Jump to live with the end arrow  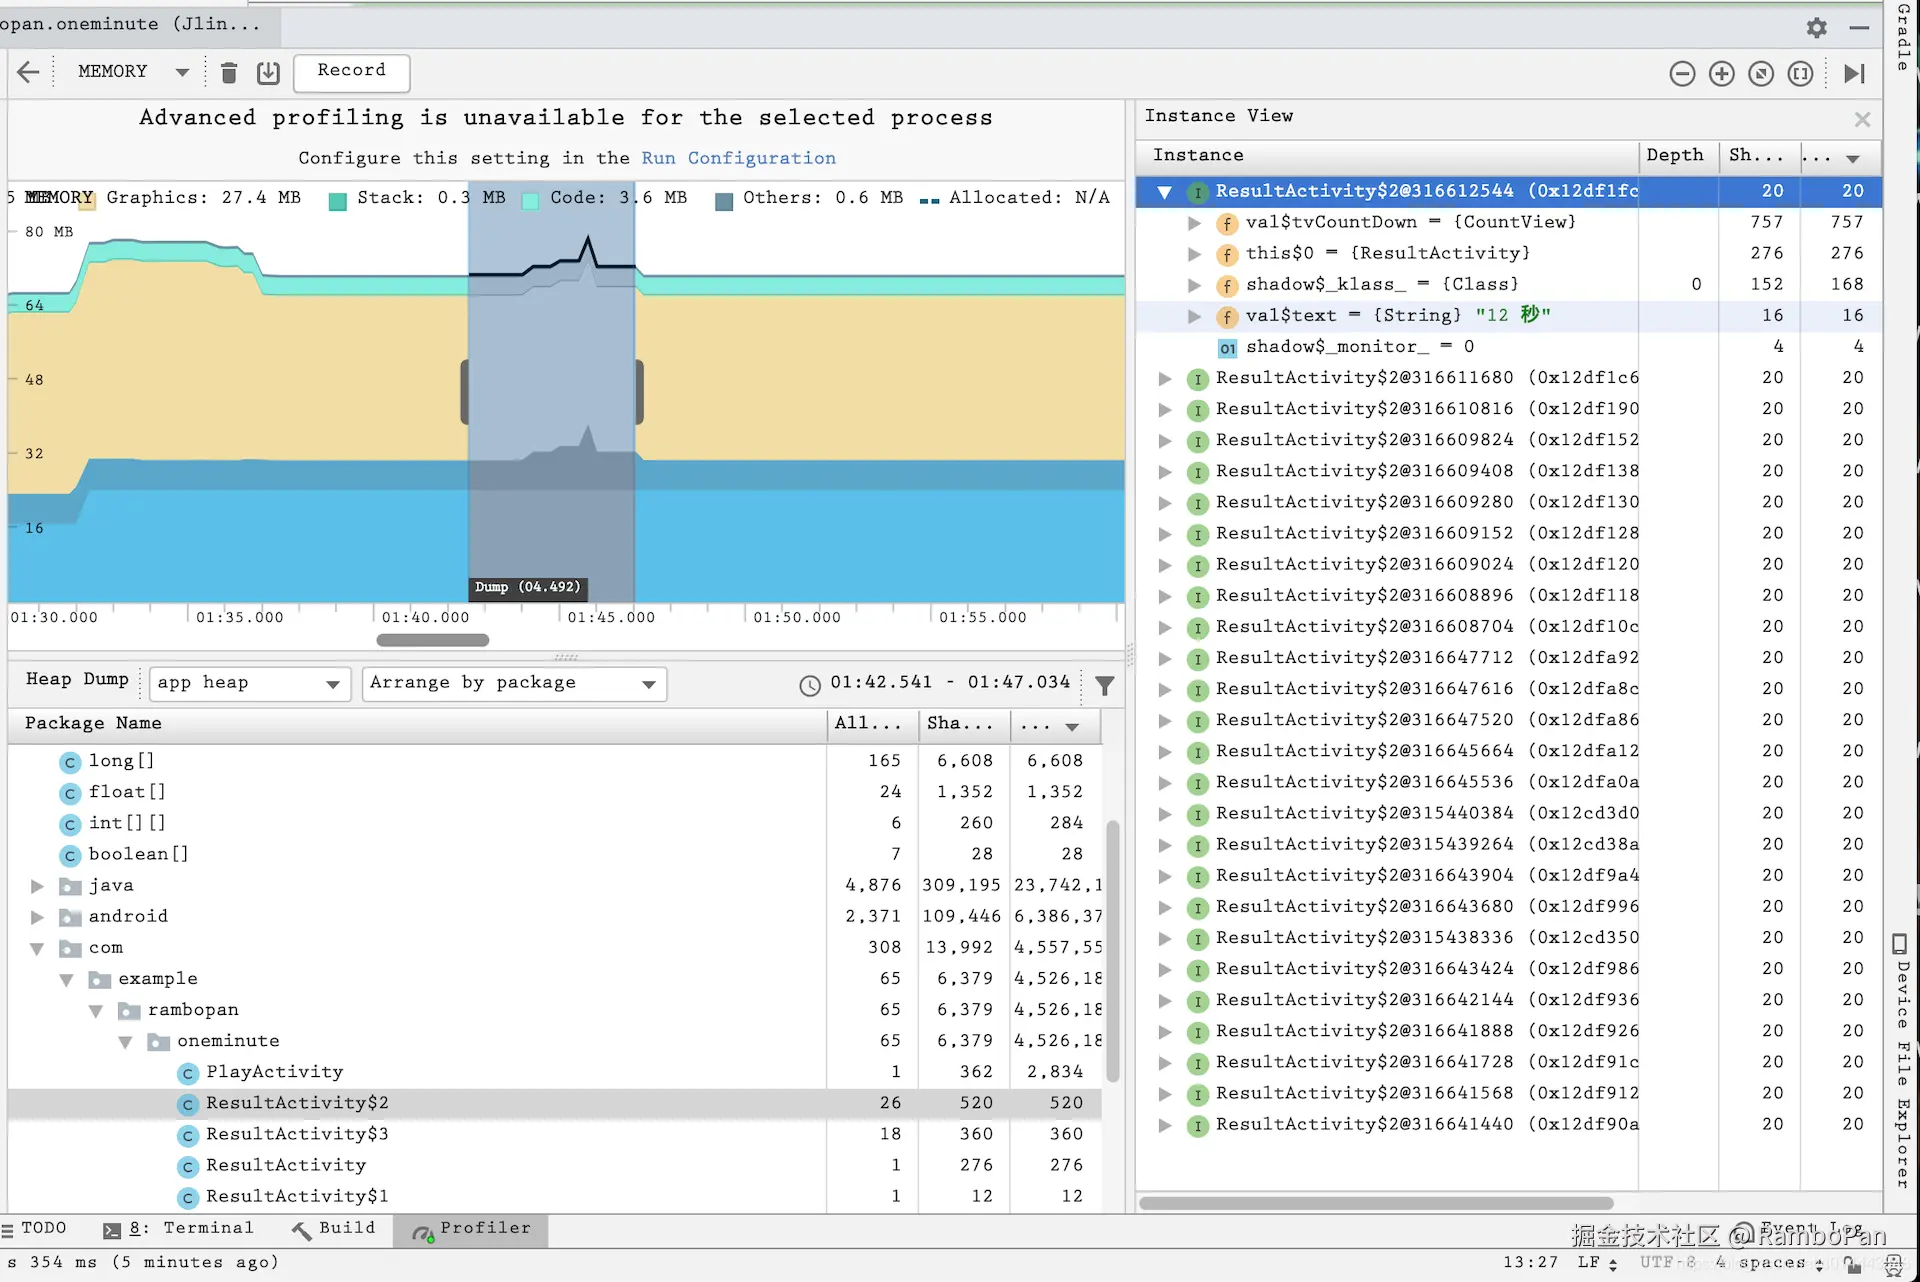pos(1853,74)
